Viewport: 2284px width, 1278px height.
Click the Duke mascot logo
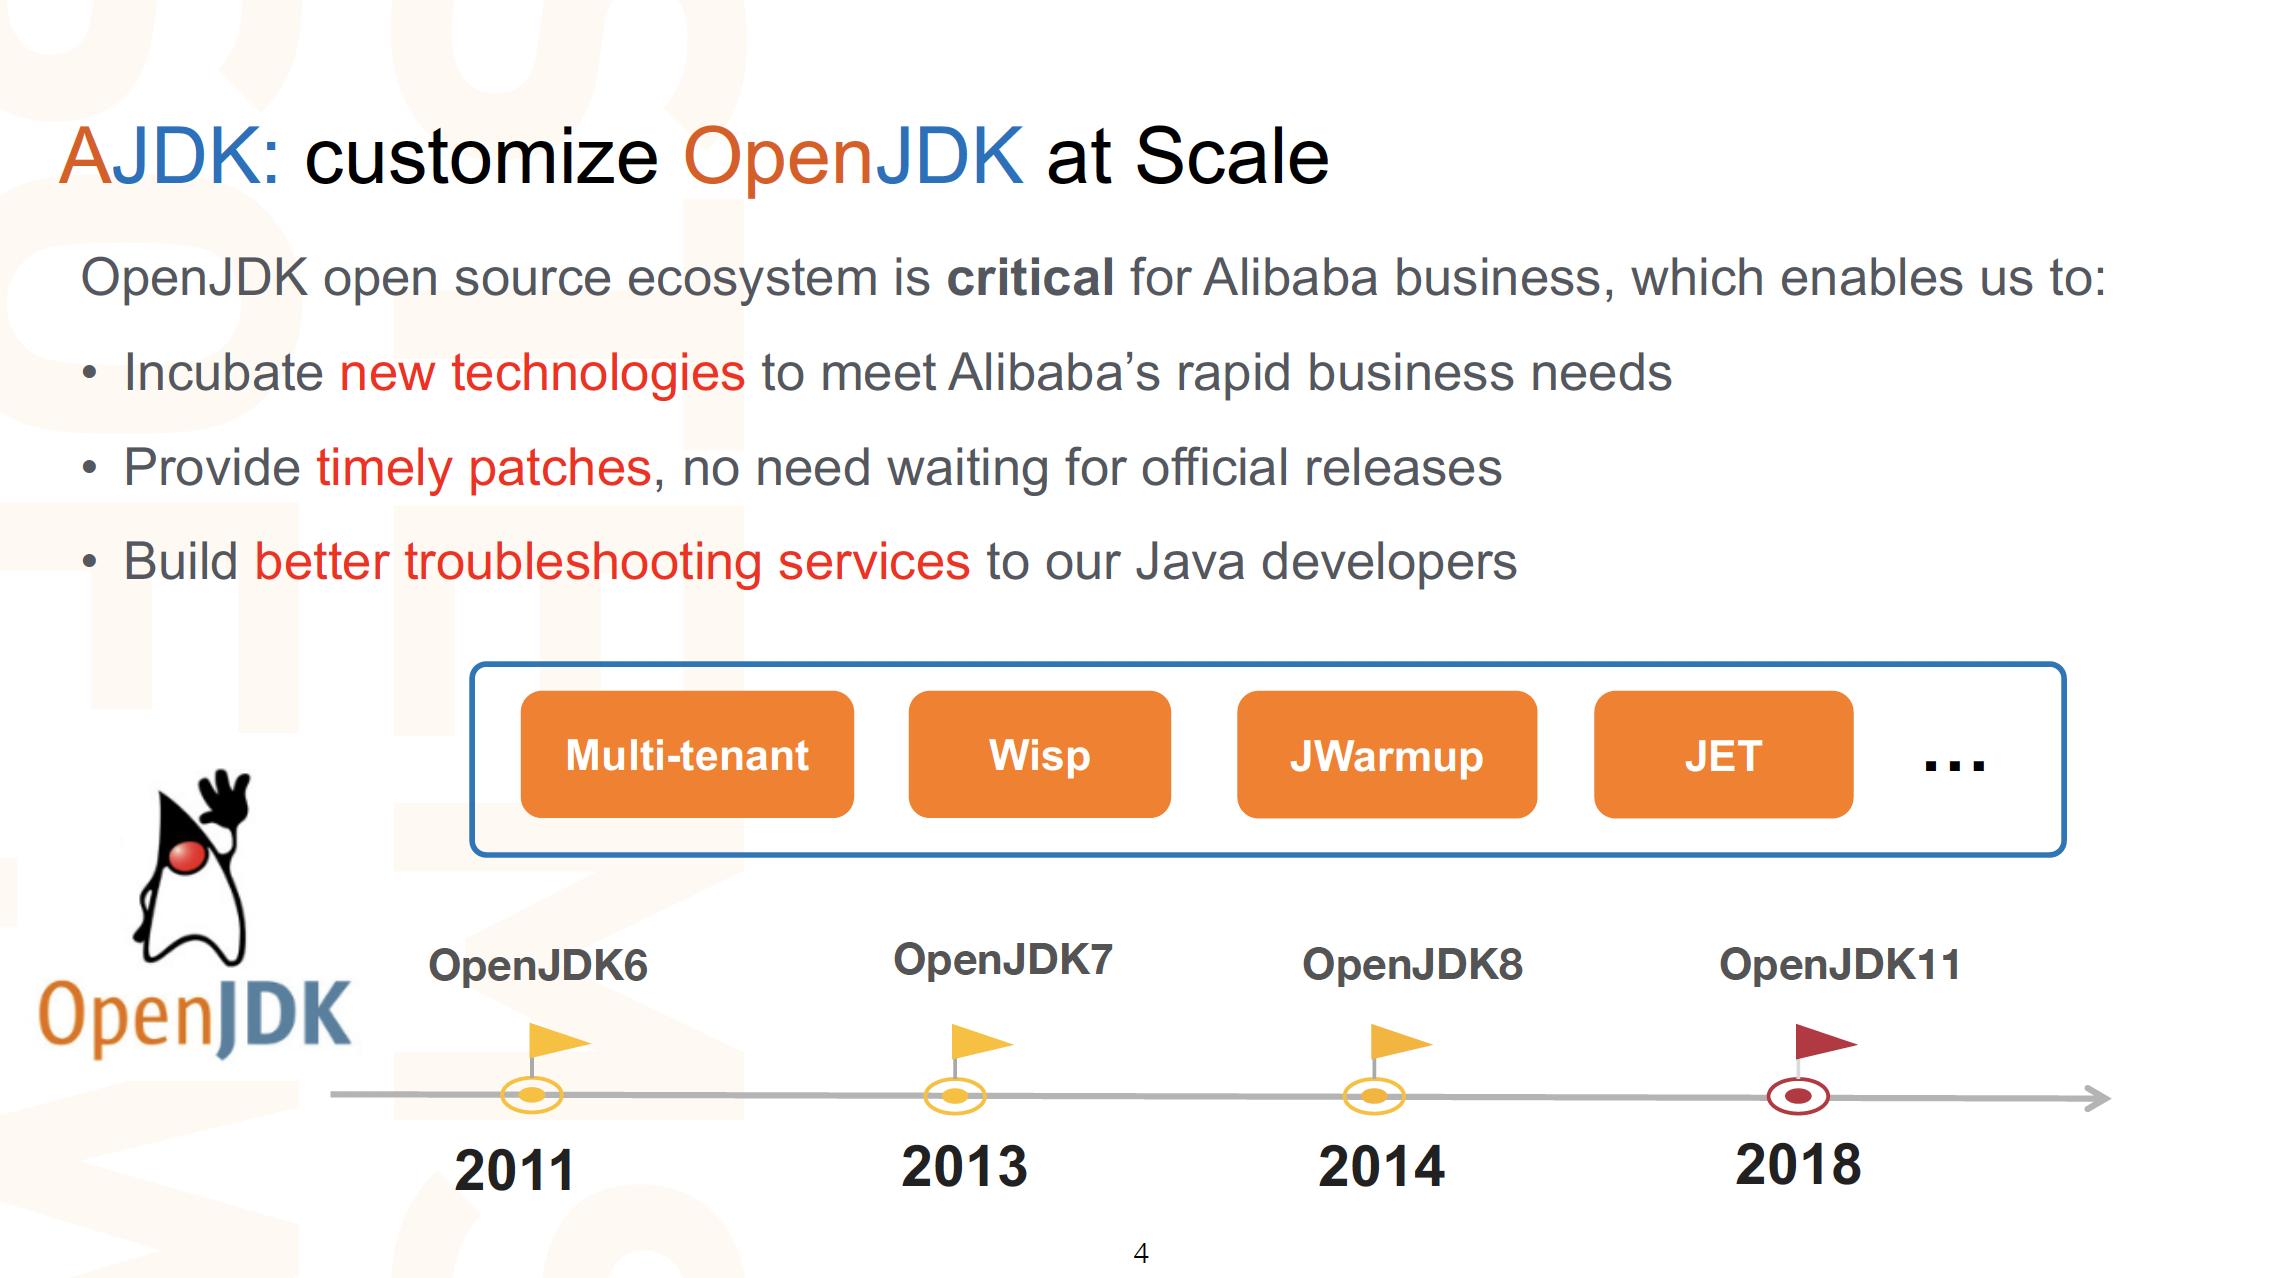tap(193, 868)
